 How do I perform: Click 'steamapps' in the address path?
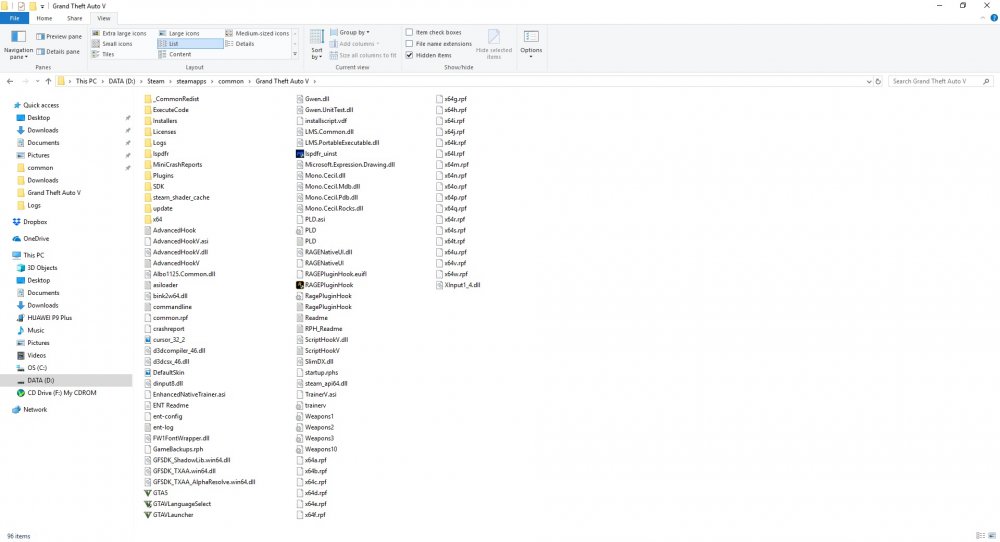click(x=191, y=82)
